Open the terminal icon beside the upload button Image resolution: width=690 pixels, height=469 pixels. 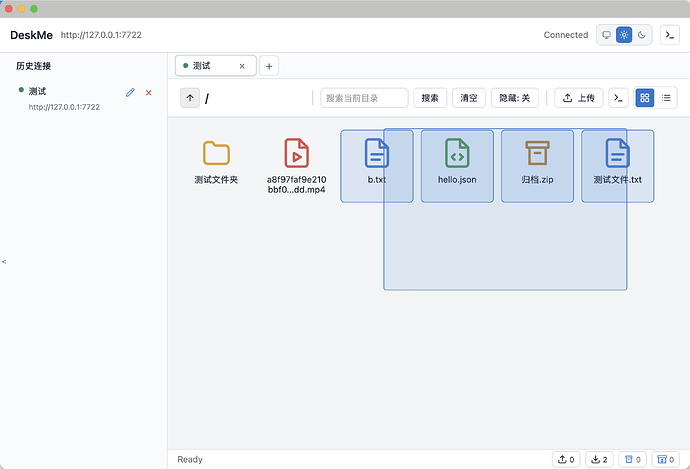(618, 98)
